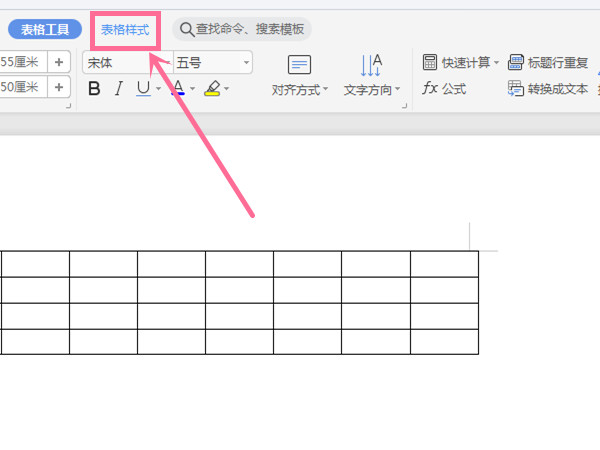Edit the 50厘米 size field
Image resolution: width=600 pixels, height=450 pixels.
click(23, 87)
